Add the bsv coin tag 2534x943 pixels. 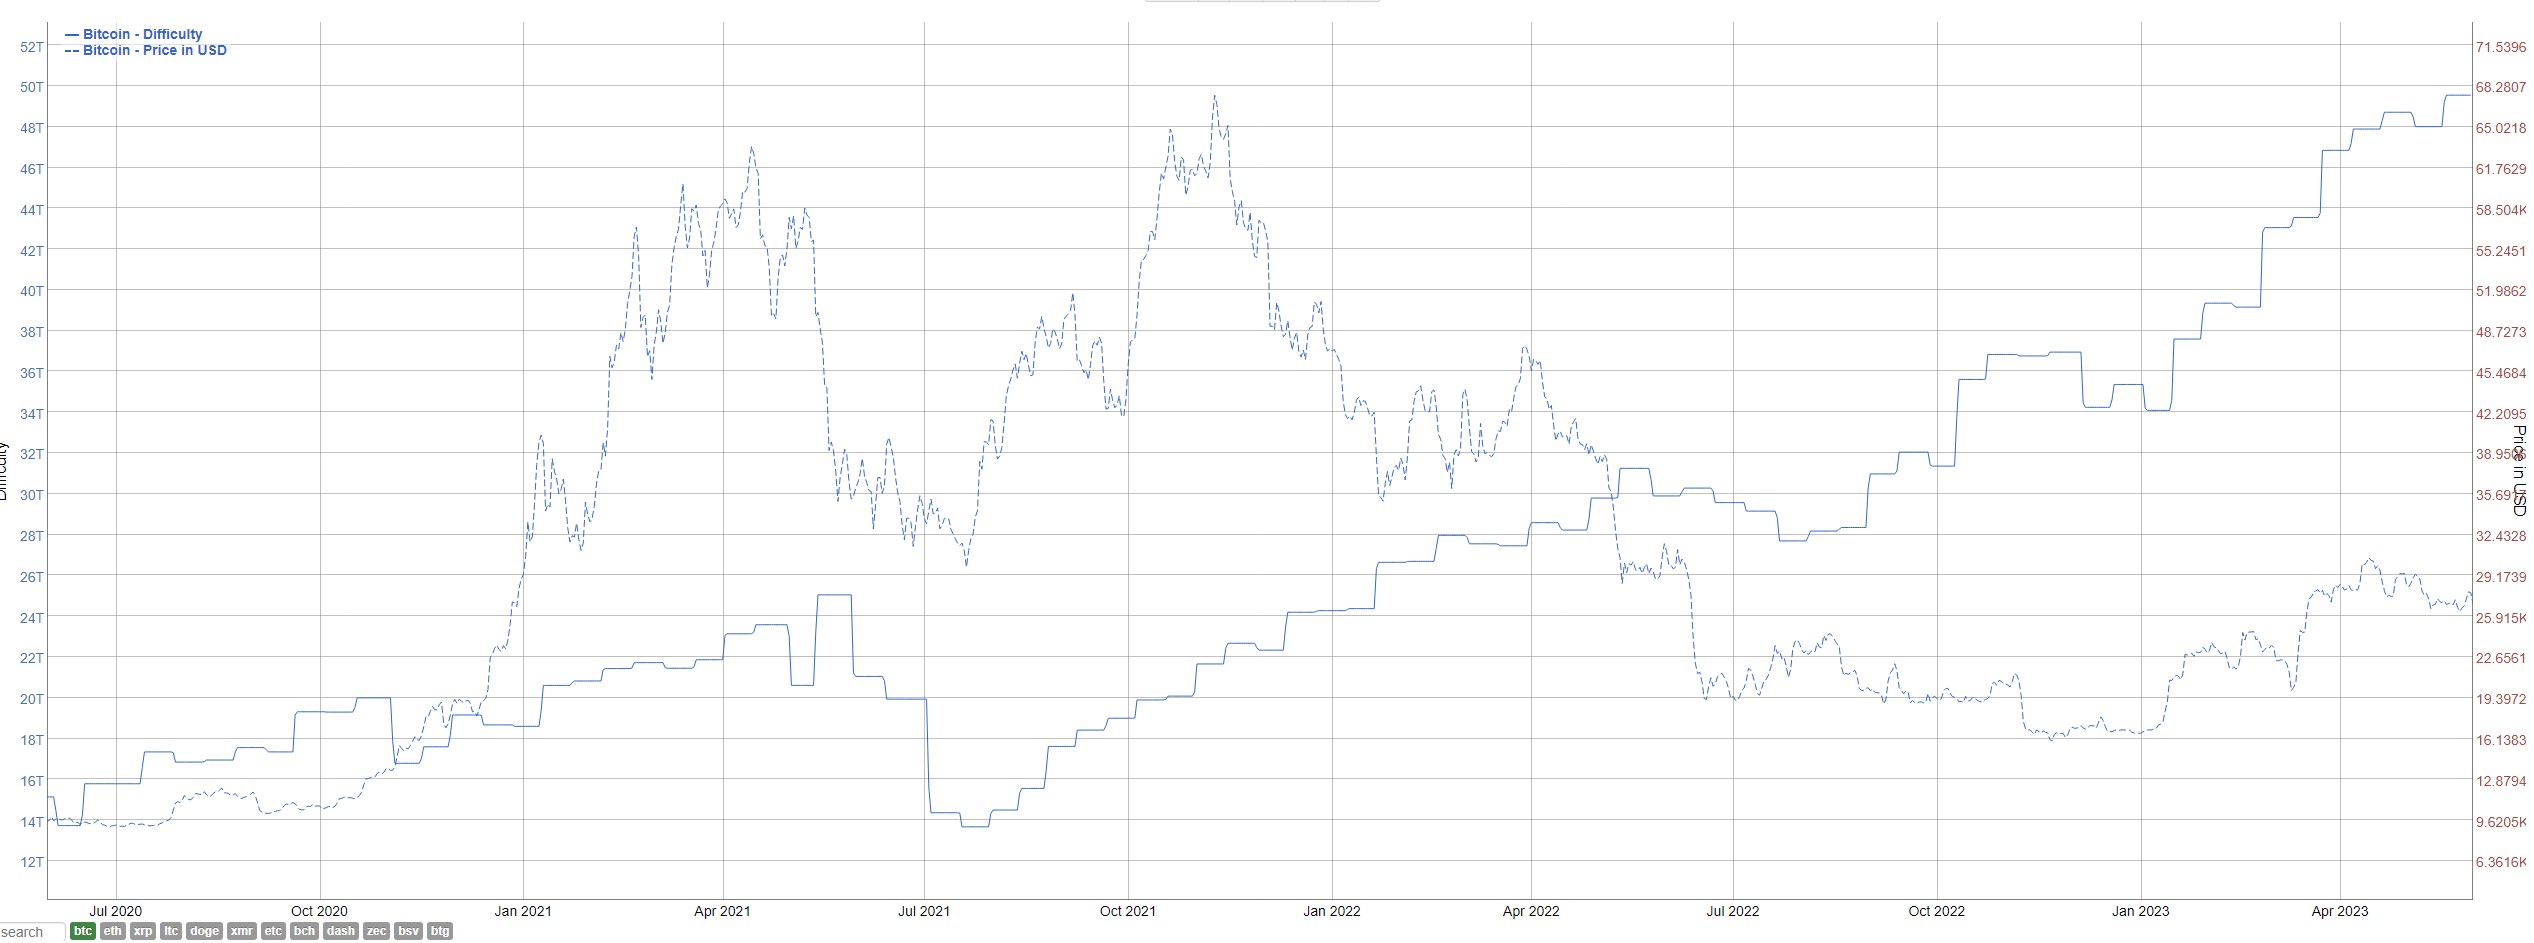point(408,931)
